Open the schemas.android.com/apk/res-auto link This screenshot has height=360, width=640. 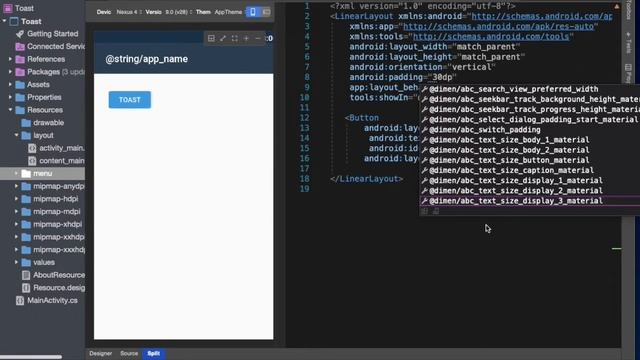pos(498,27)
